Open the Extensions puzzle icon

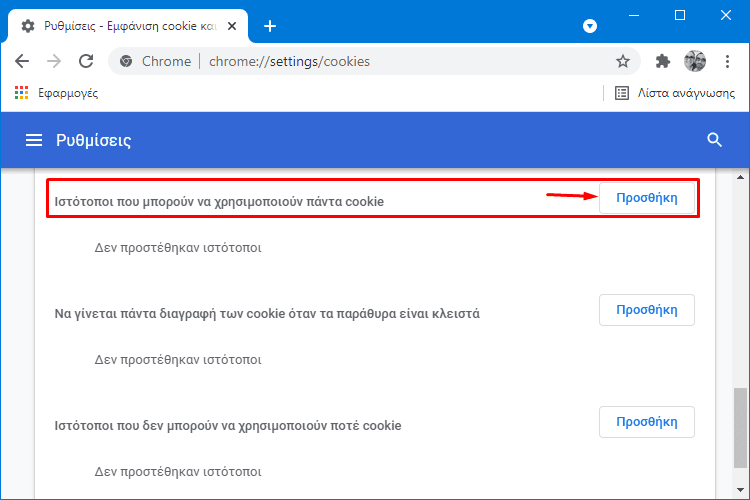pyautogui.click(x=662, y=61)
